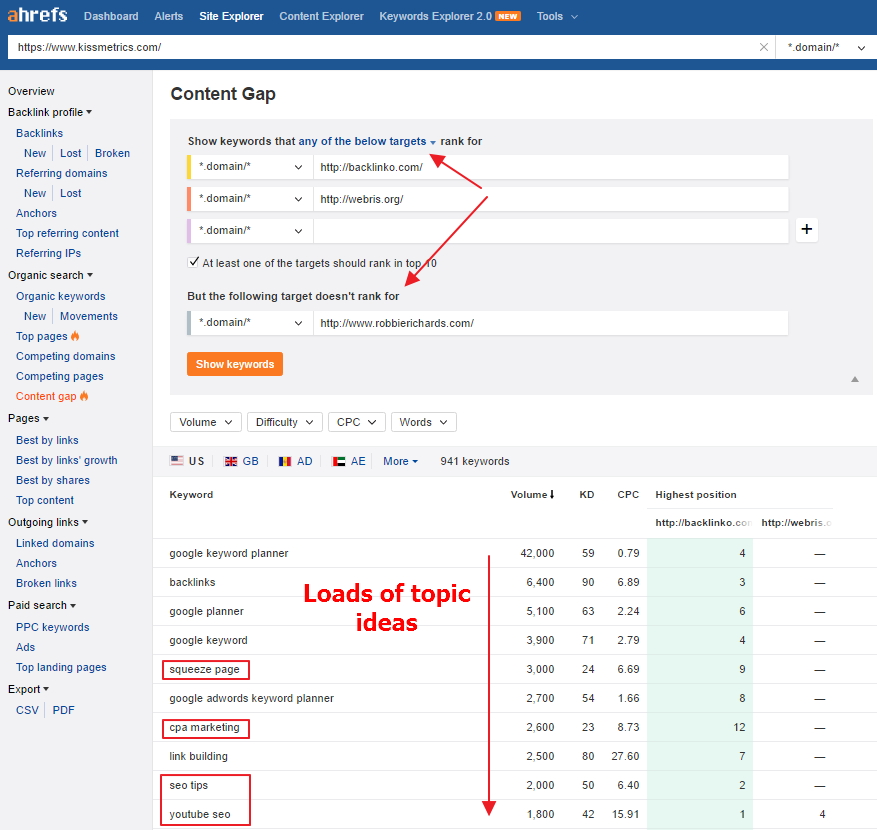Open the "More" countries dropdown
The image size is (877, 830).
point(399,461)
